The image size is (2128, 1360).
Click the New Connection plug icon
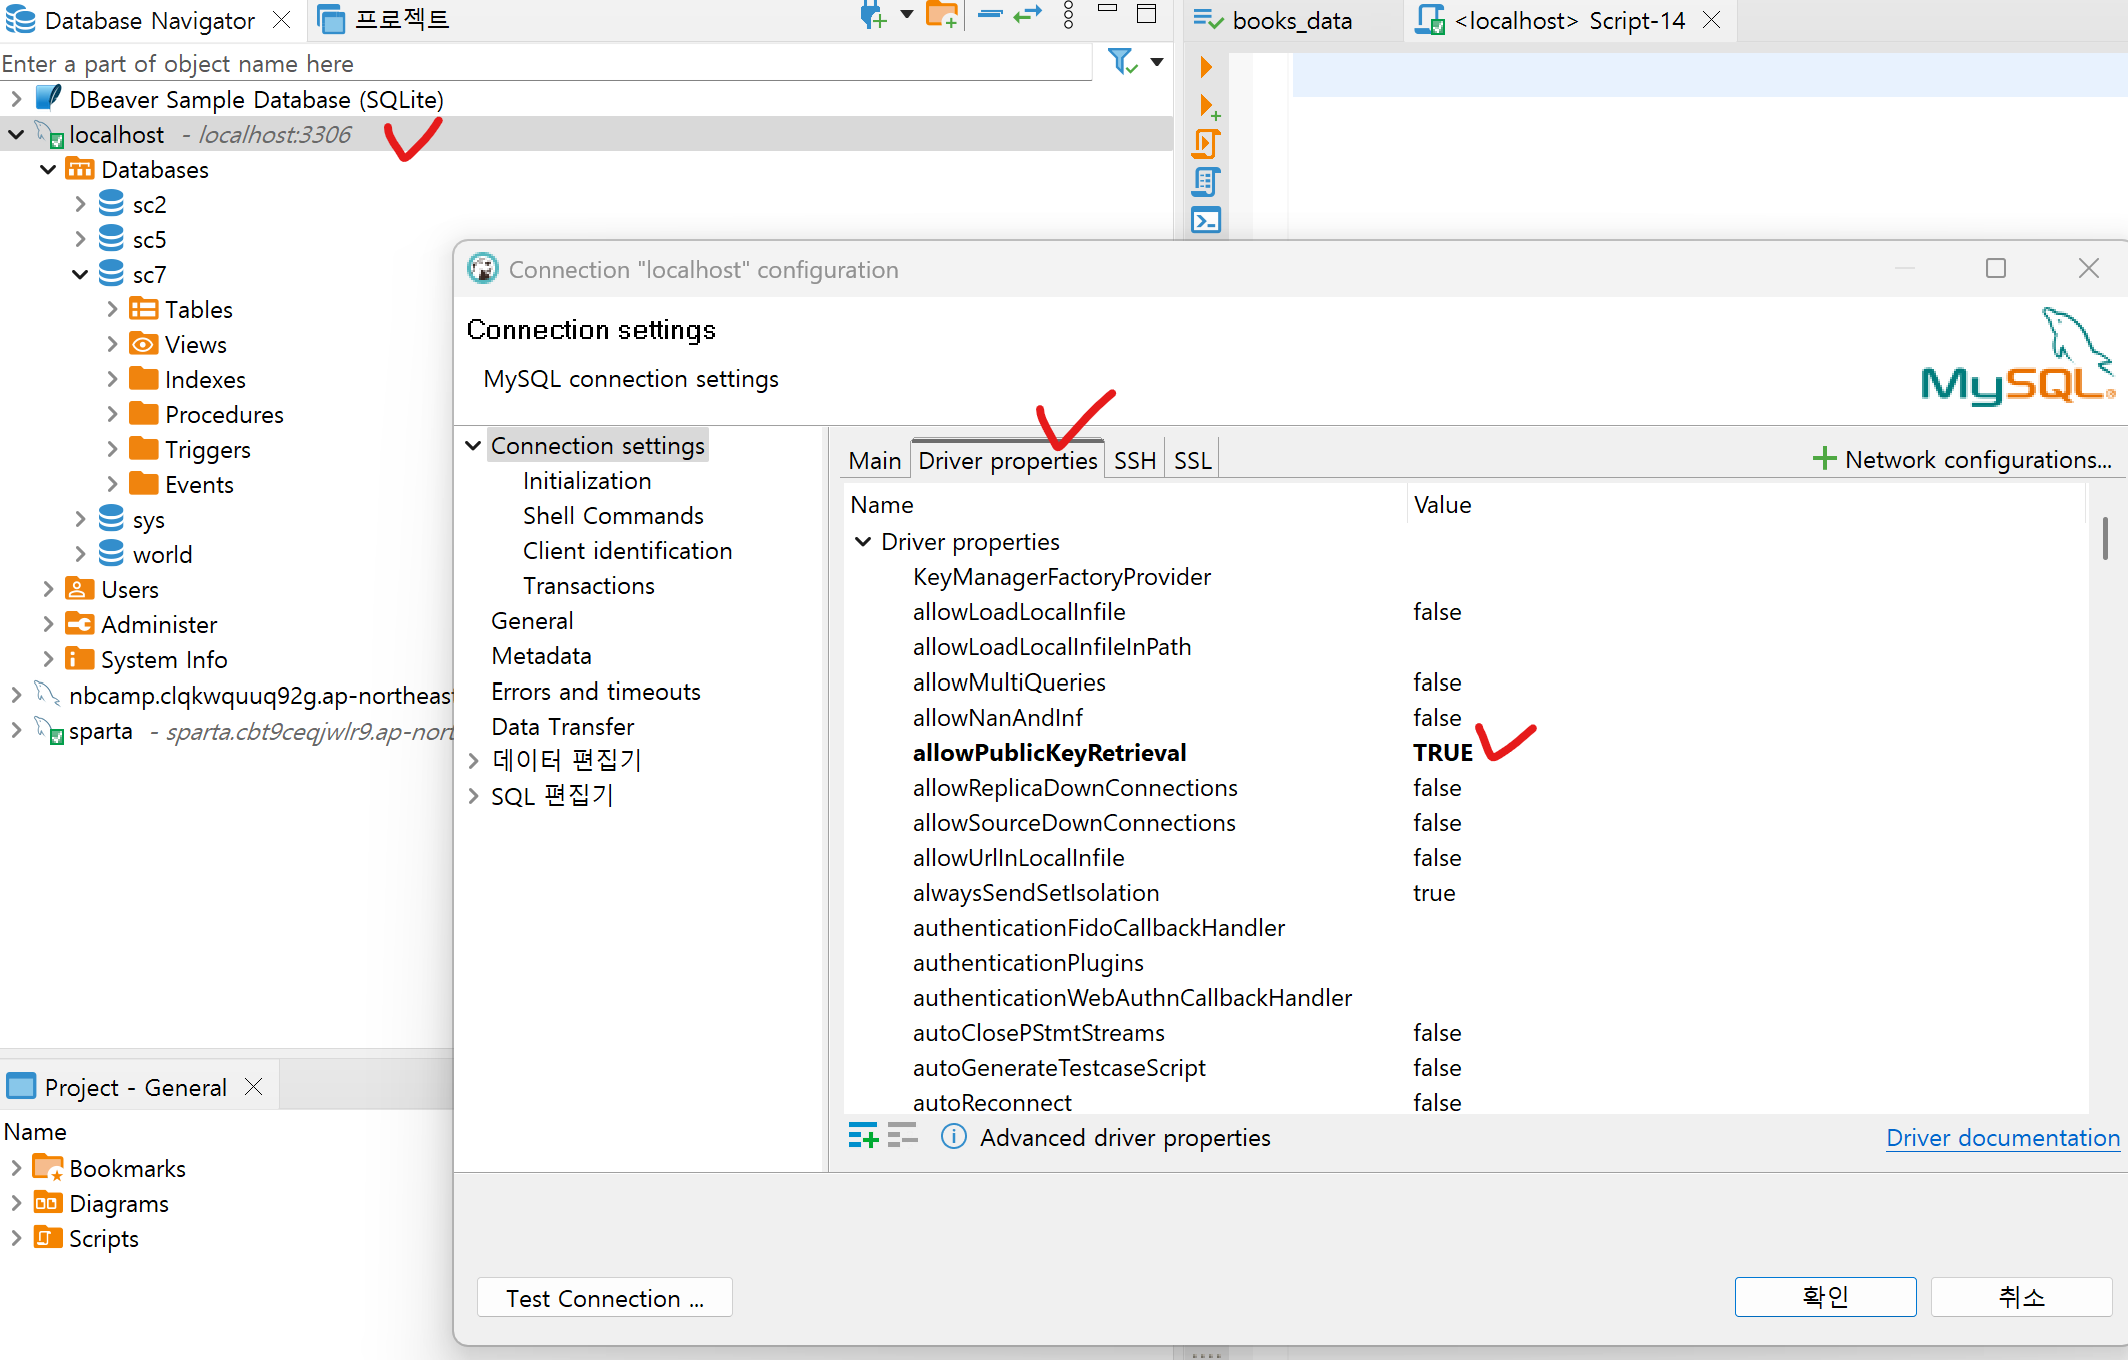tap(872, 17)
